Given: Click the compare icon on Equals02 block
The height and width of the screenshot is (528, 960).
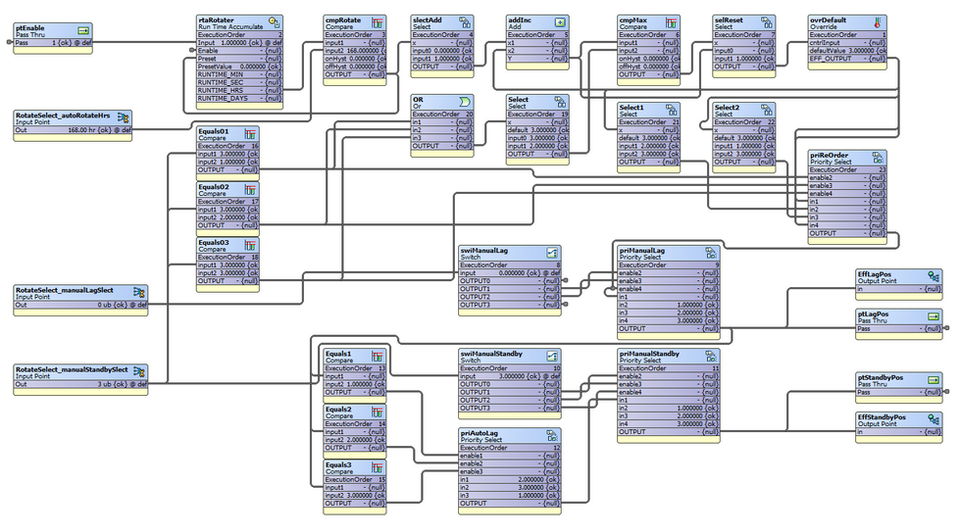Looking at the screenshot, I should tap(250, 189).
